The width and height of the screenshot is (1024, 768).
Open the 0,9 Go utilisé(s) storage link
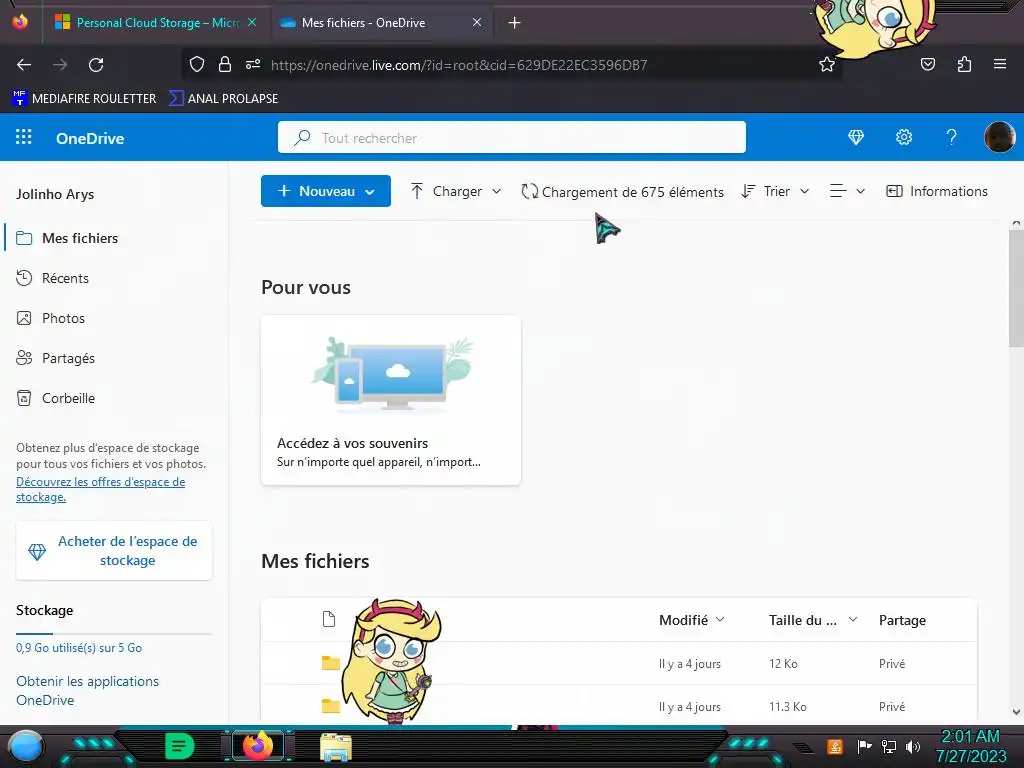click(x=79, y=648)
